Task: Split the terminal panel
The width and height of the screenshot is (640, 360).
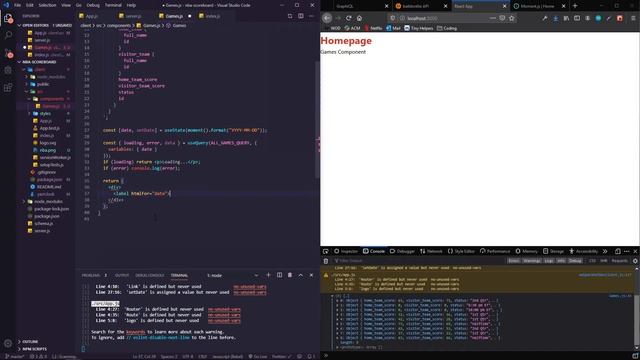Action: 279,275
